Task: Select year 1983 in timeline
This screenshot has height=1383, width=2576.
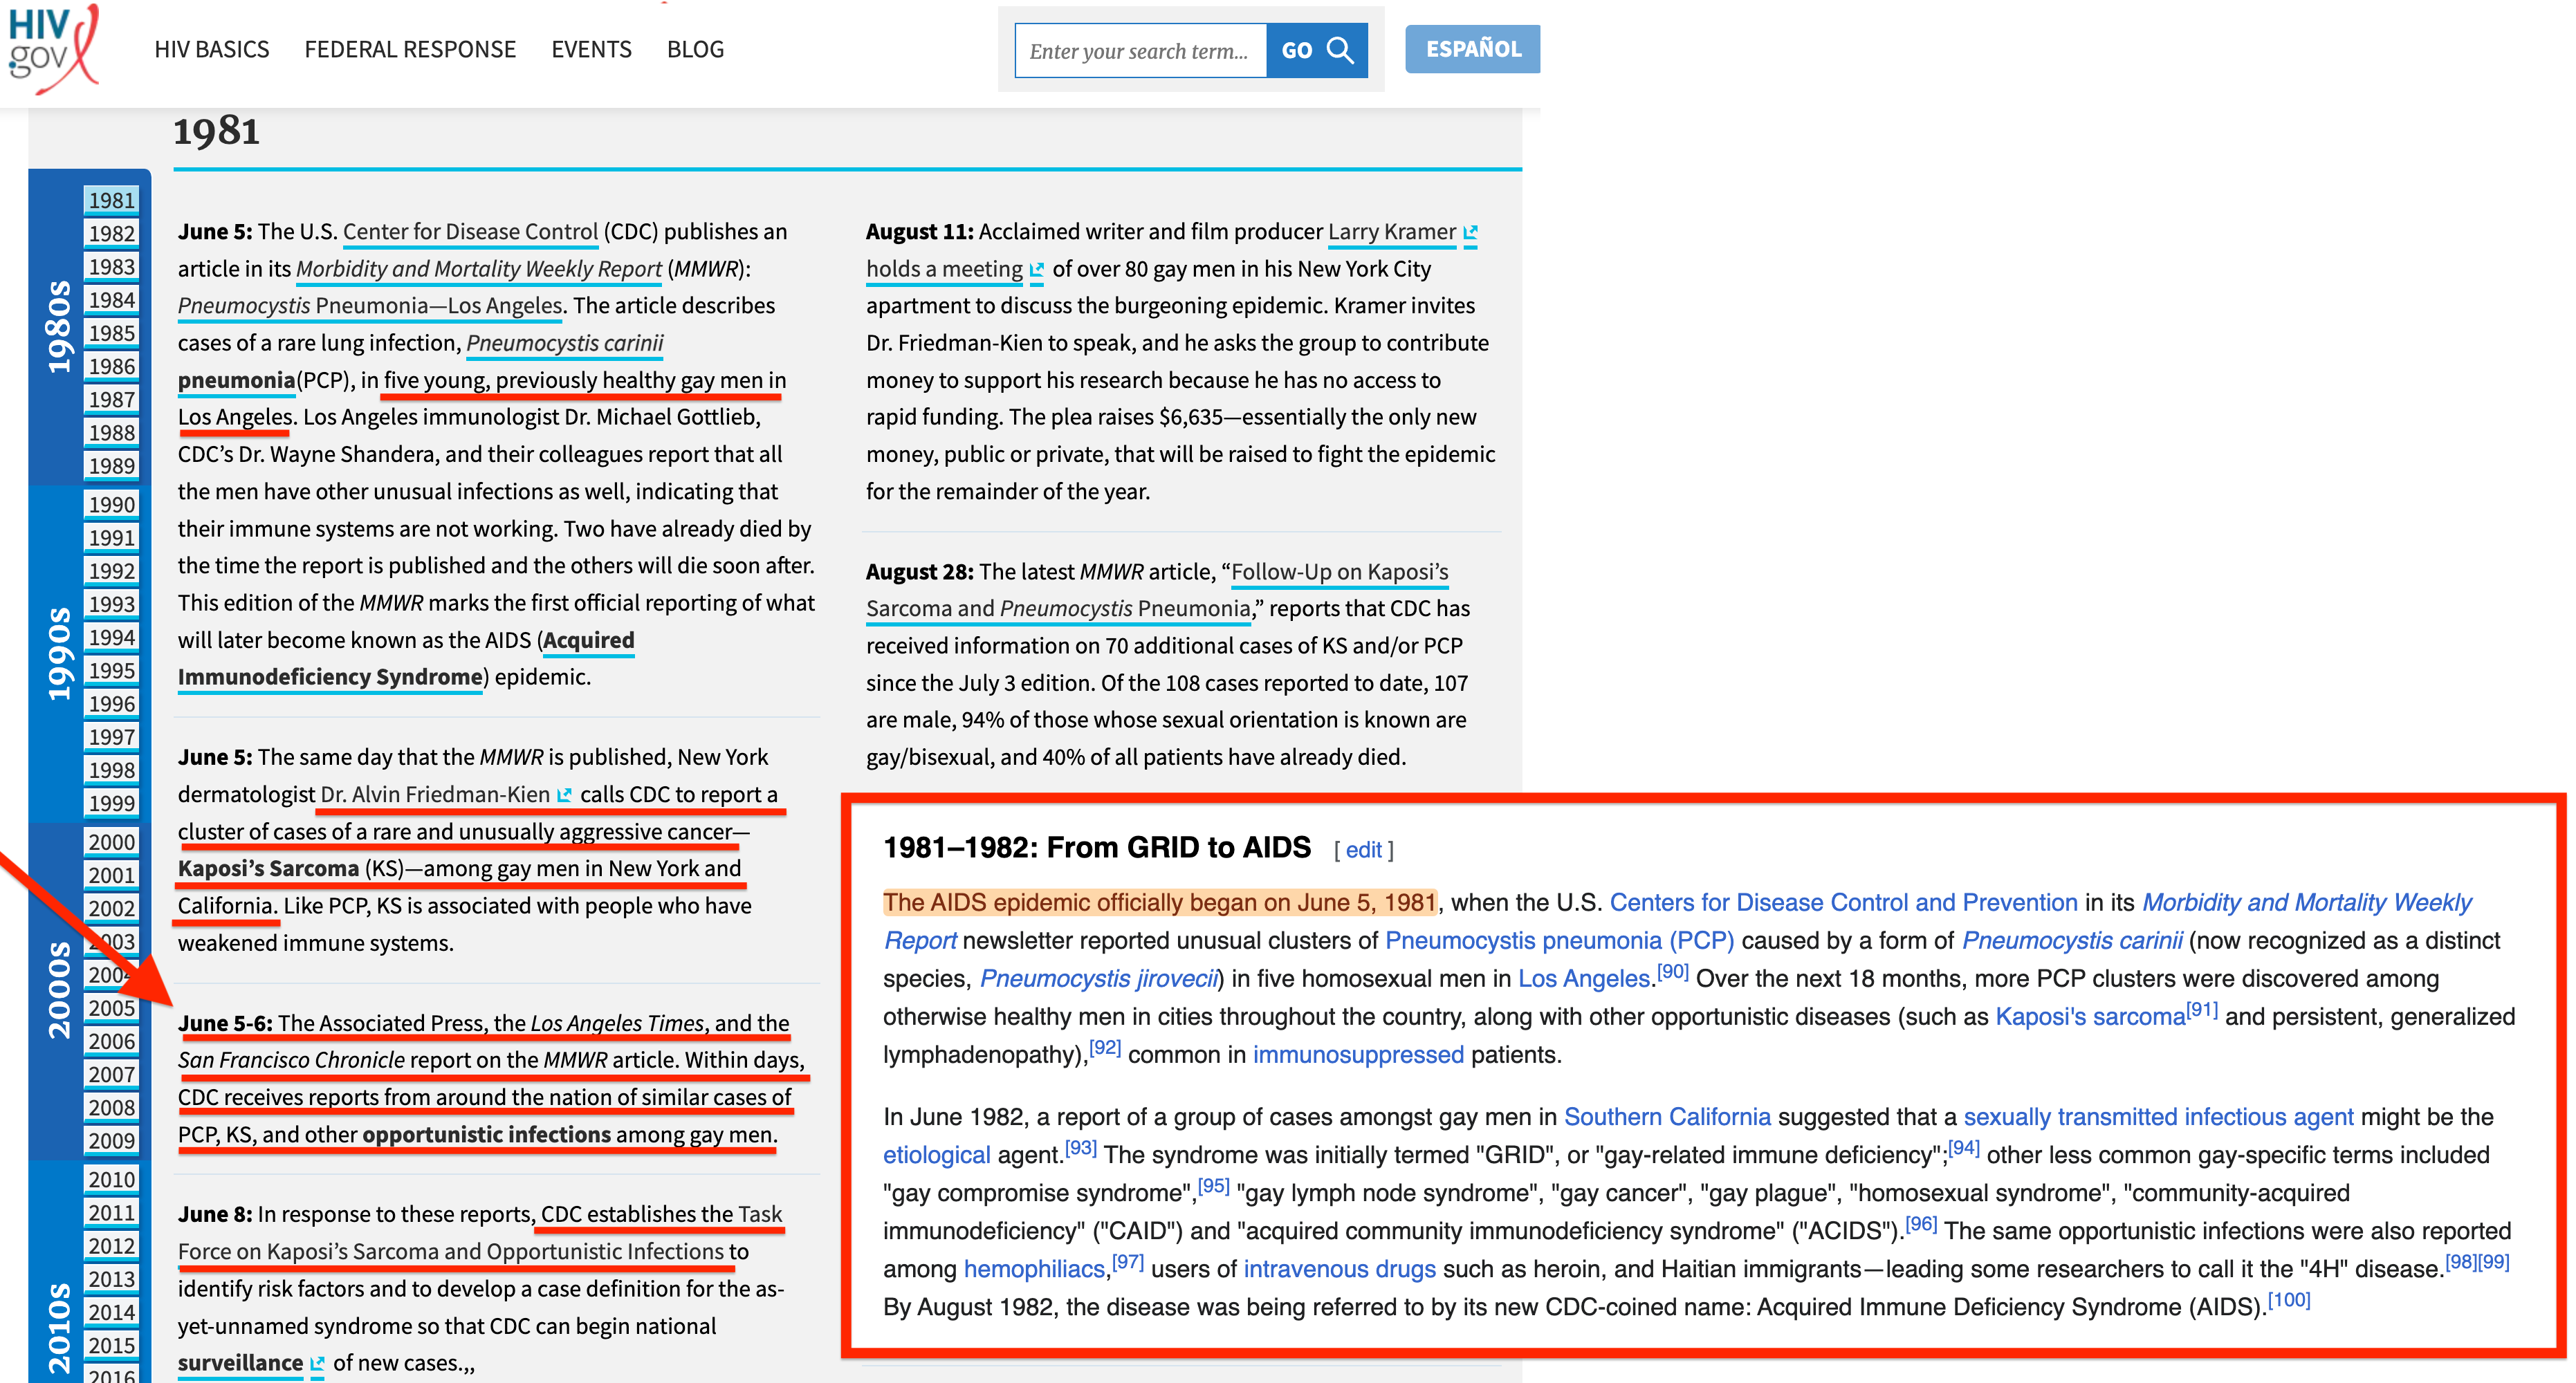Action: (111, 267)
